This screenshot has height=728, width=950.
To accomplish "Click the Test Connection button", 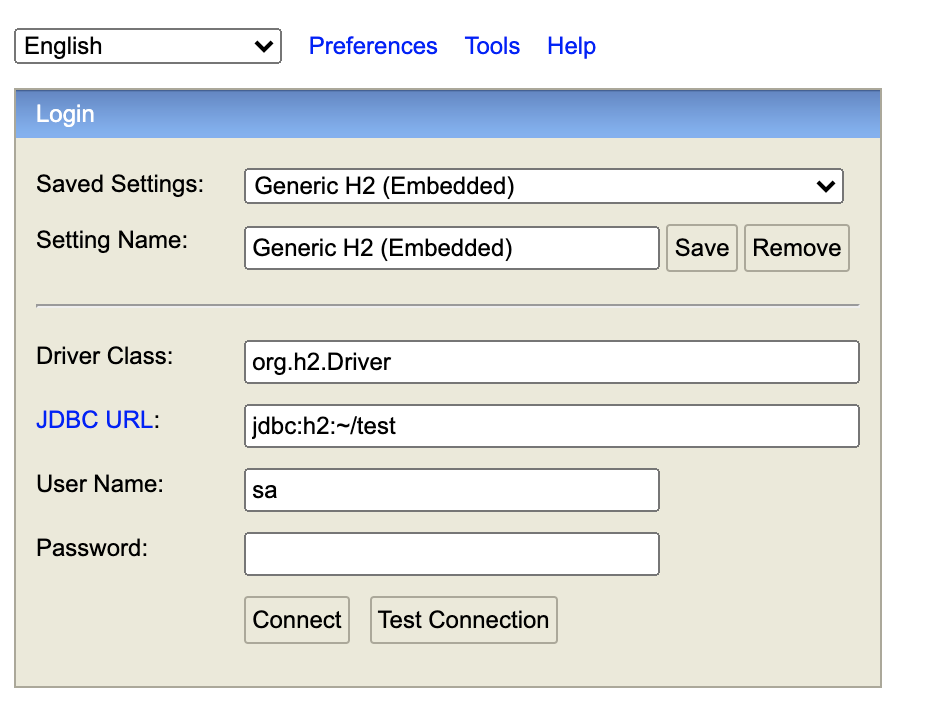I will tap(463, 620).
